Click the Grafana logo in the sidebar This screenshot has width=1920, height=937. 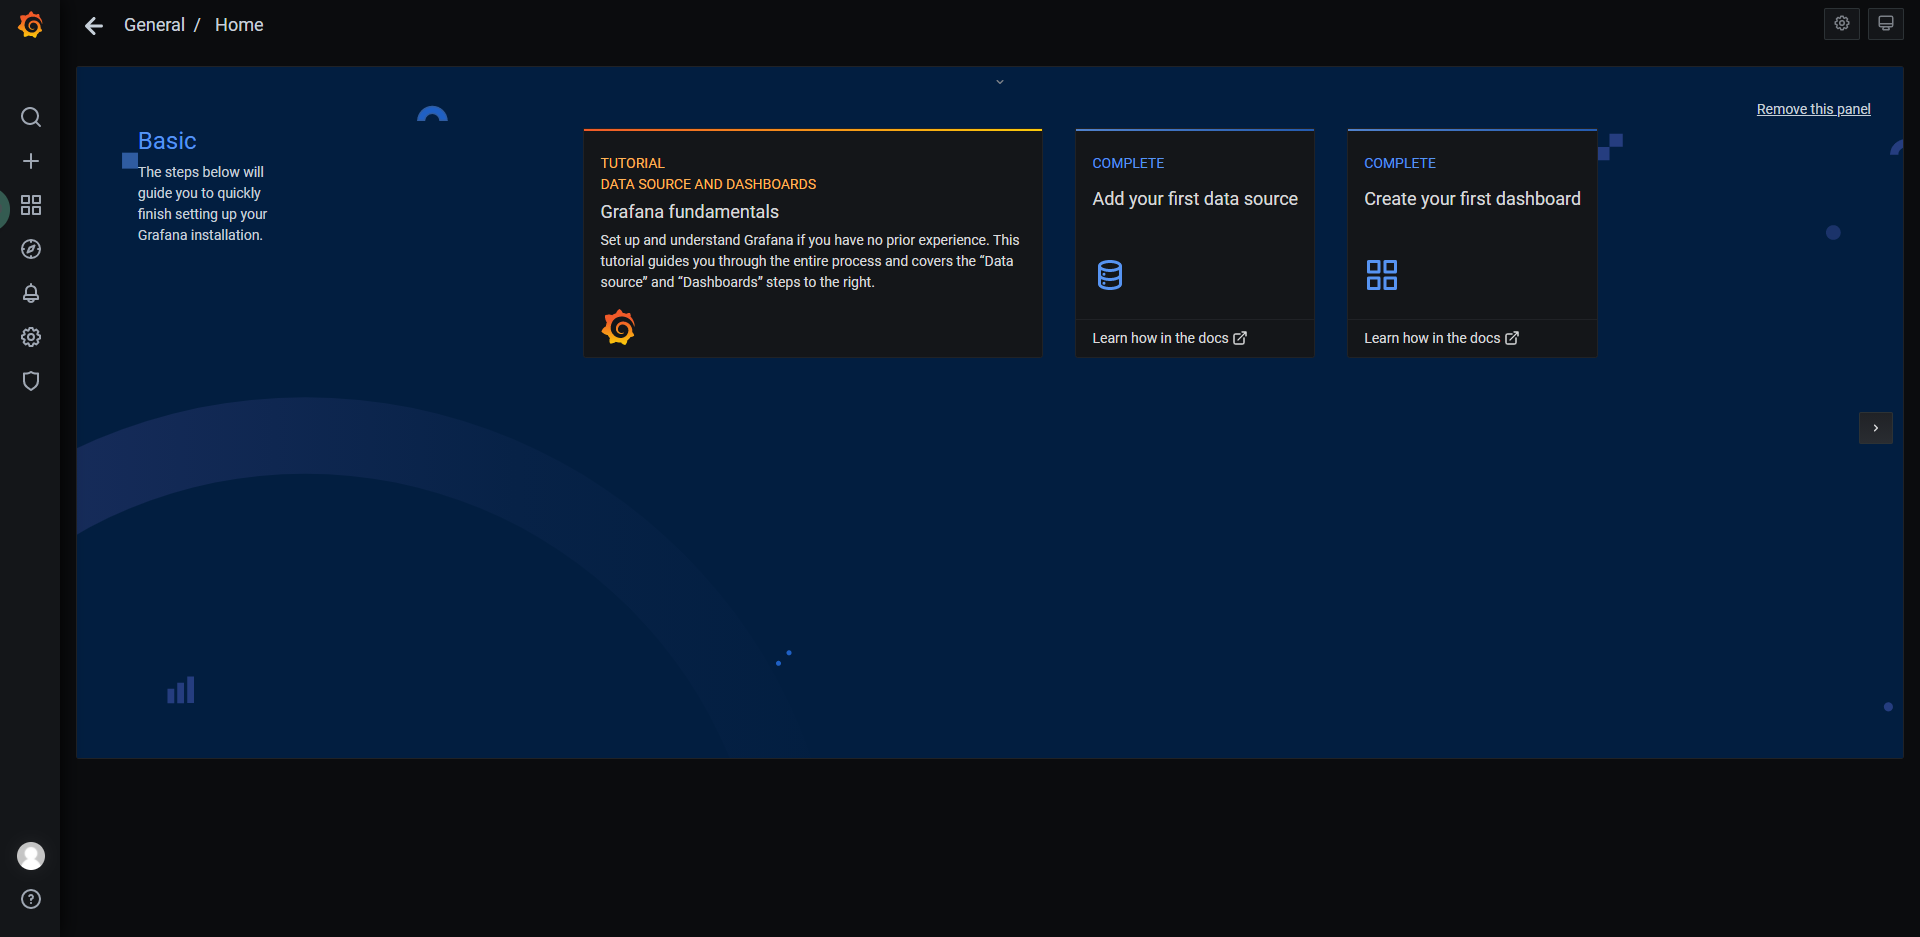[31, 25]
